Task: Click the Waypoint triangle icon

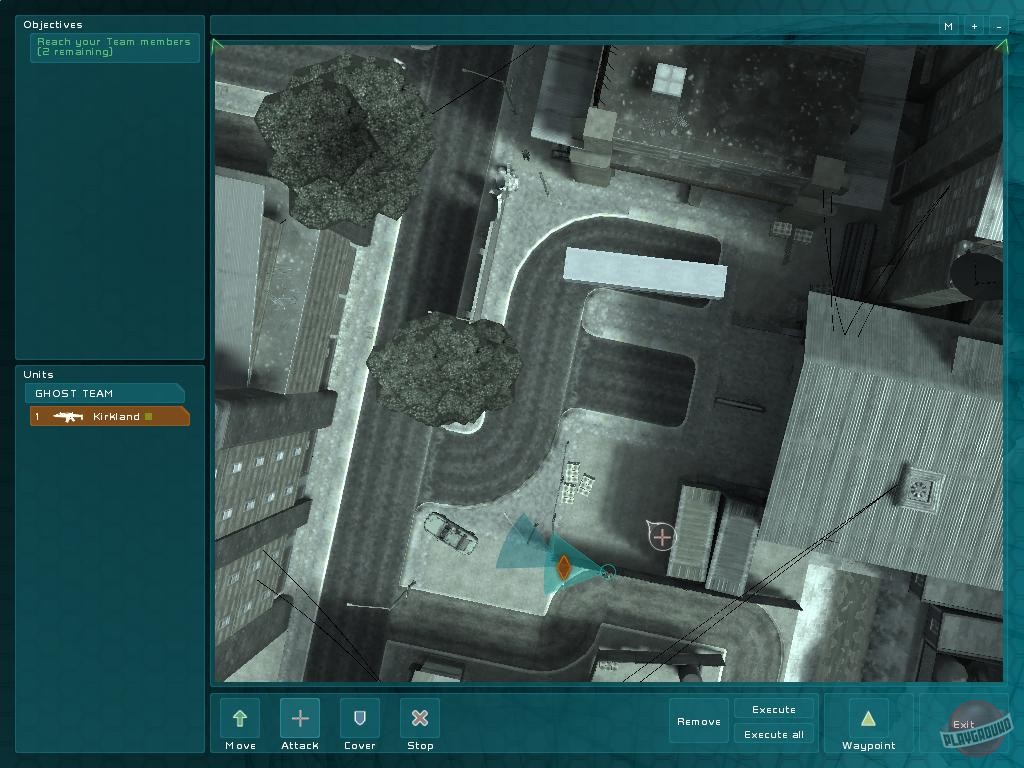Action: click(x=868, y=718)
